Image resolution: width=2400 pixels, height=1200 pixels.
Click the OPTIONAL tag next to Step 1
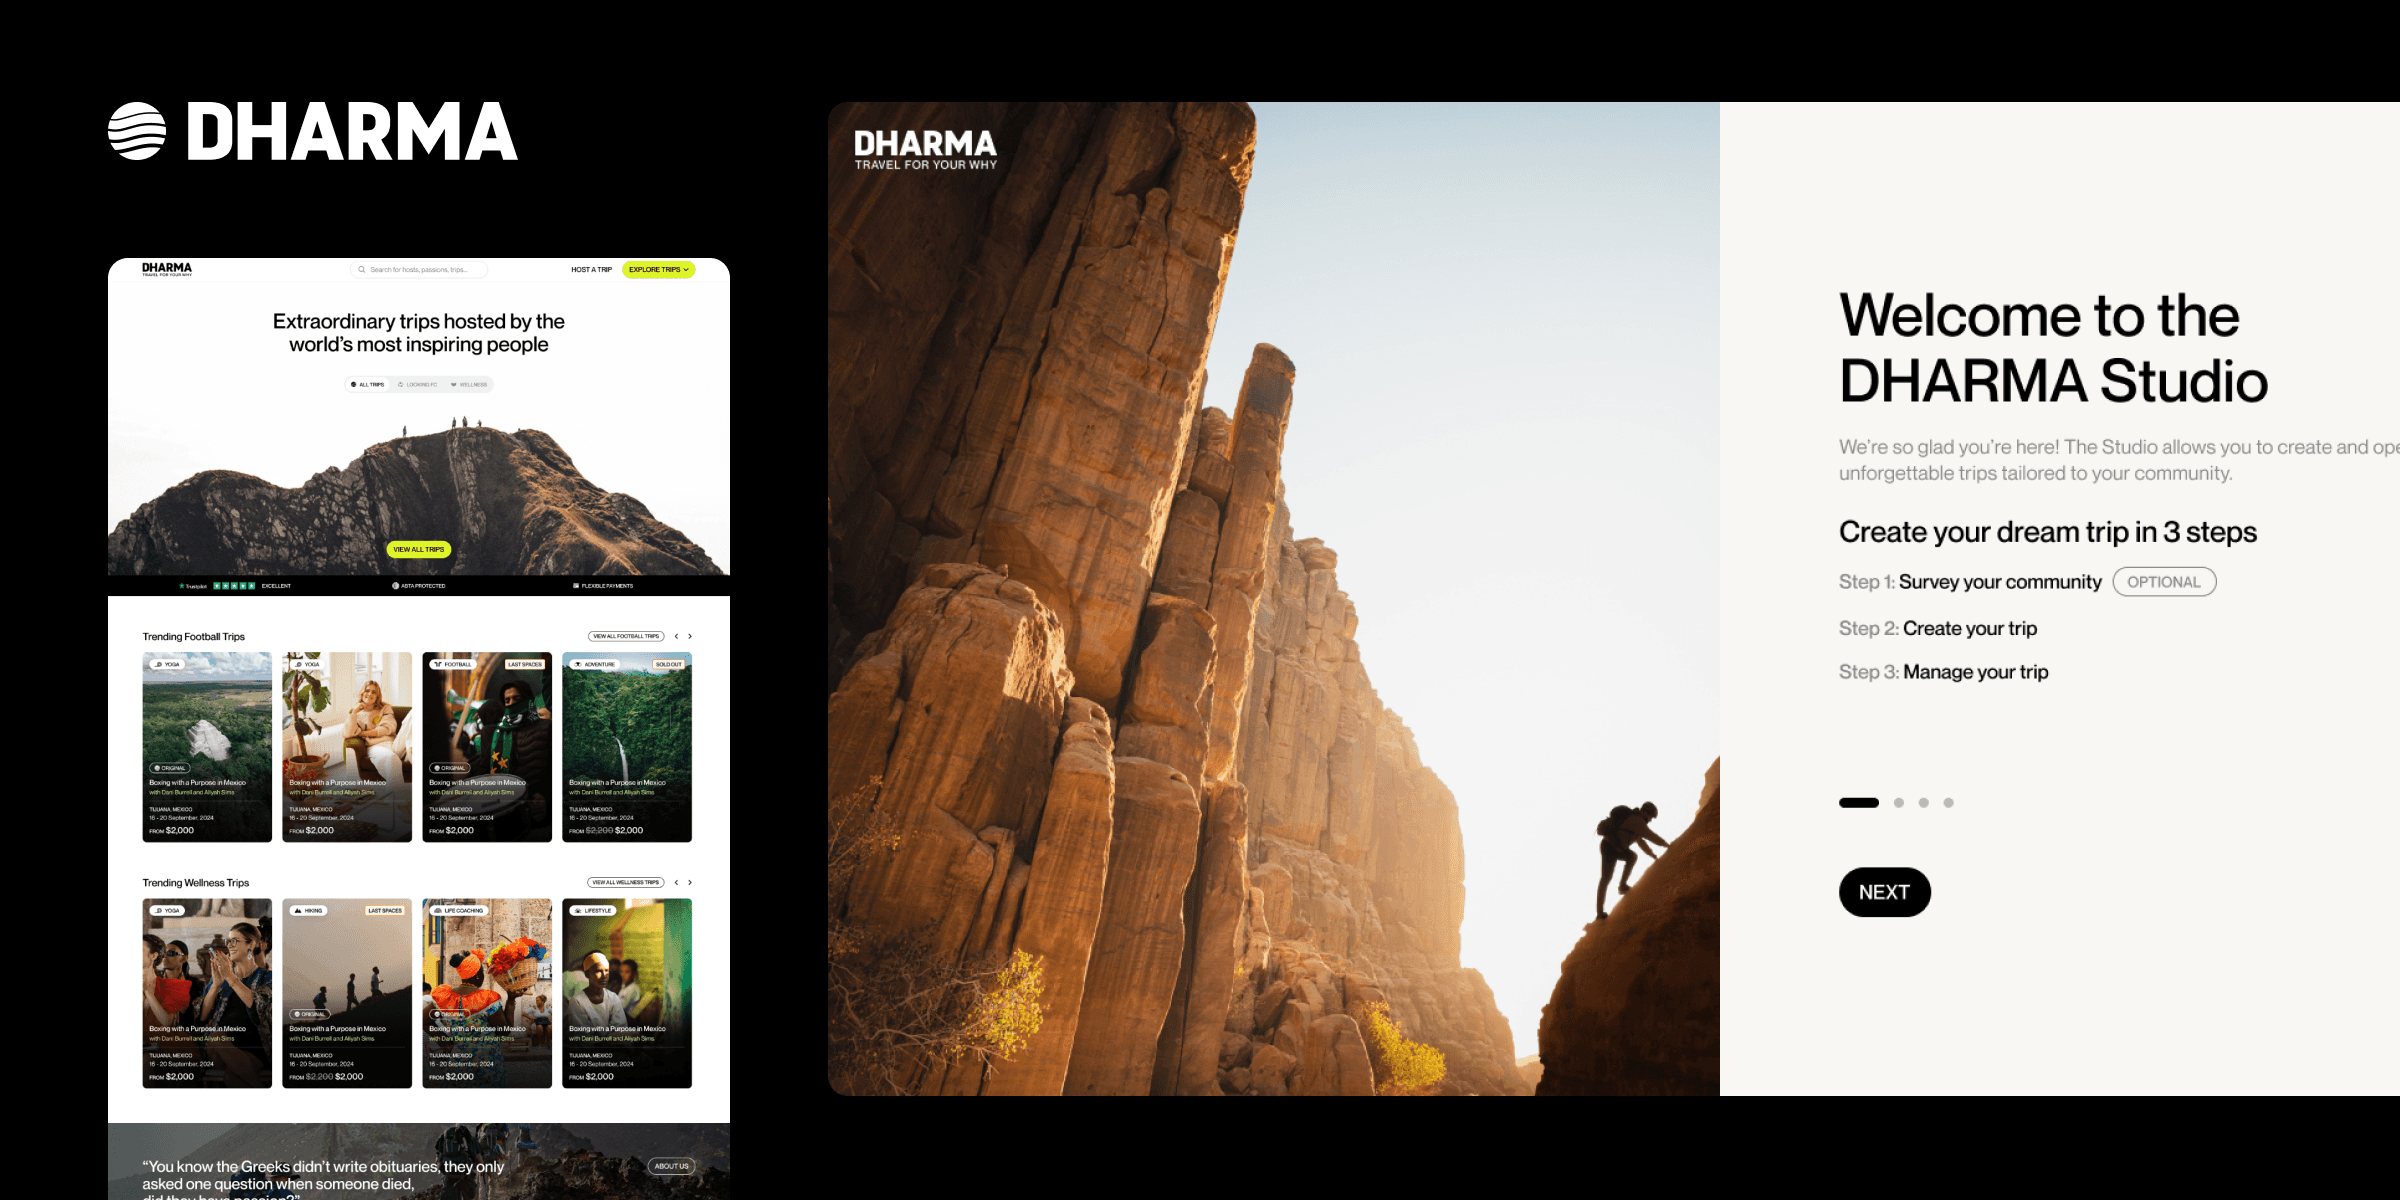[x=2163, y=582]
